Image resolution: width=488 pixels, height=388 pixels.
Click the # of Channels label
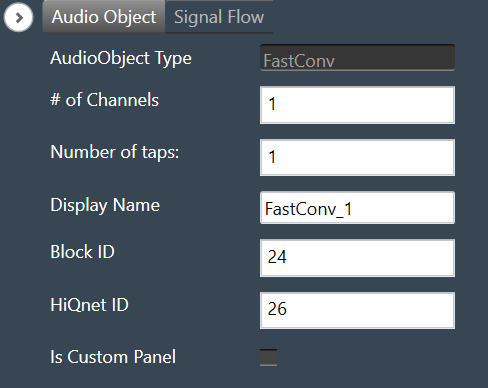104,100
